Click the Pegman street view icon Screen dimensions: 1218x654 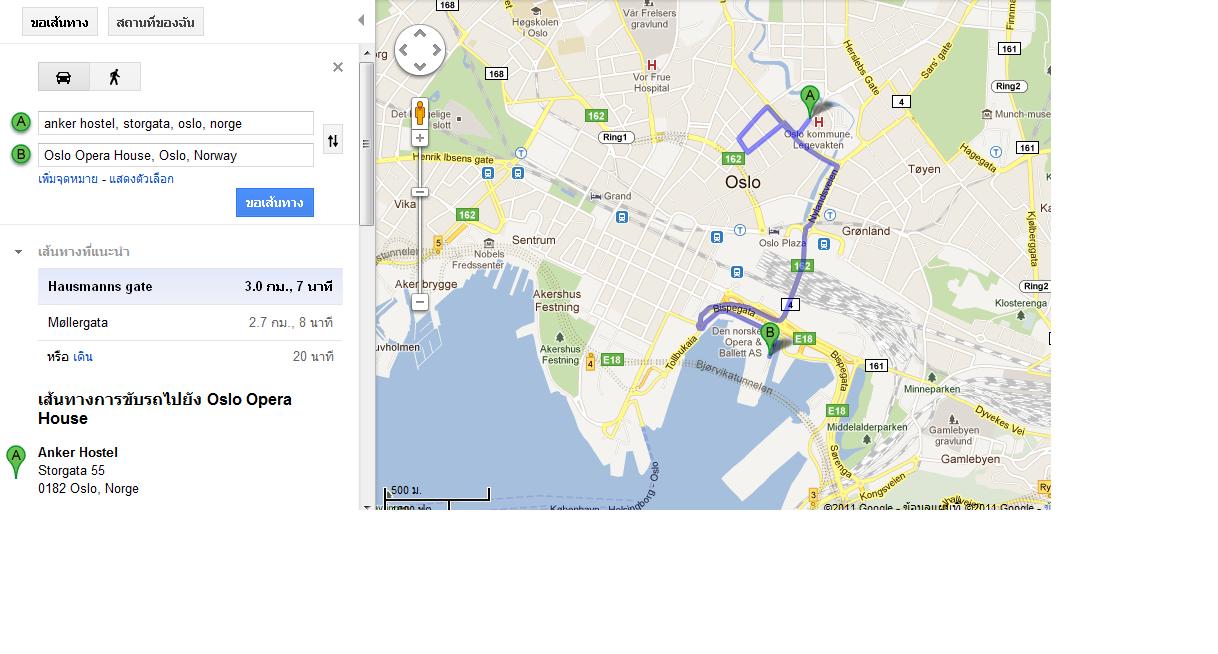point(420,112)
